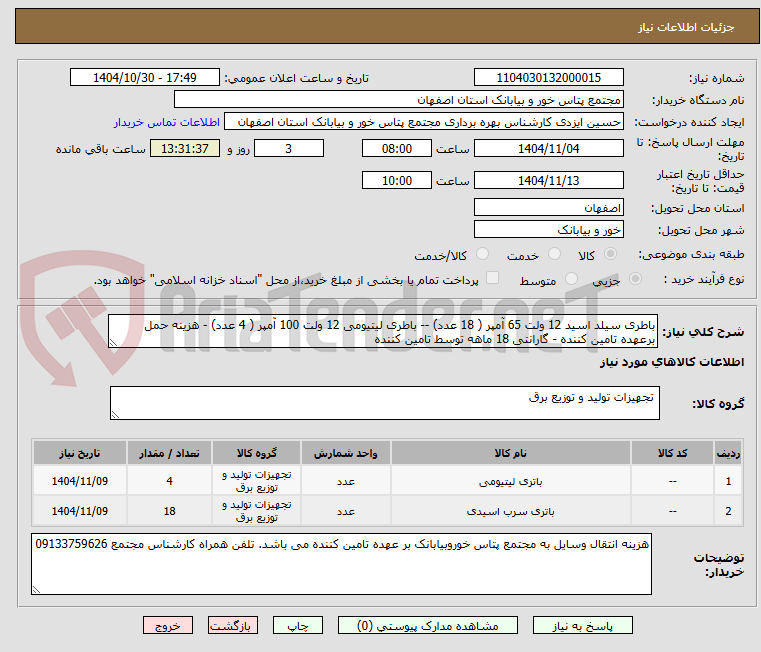Select the خدمت radio button
The width and height of the screenshot is (761, 652).
click(554, 254)
